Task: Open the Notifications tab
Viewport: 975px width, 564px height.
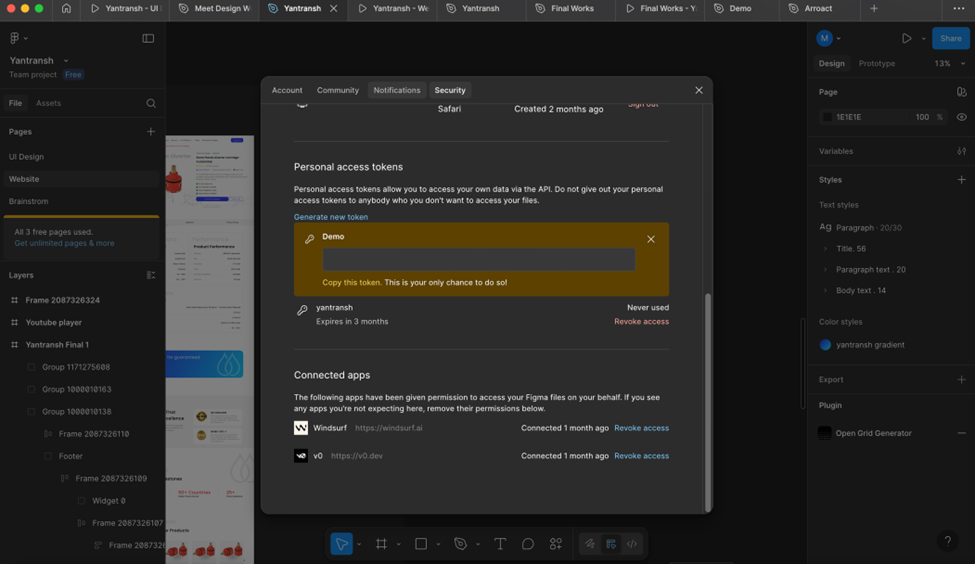Action: (x=397, y=90)
